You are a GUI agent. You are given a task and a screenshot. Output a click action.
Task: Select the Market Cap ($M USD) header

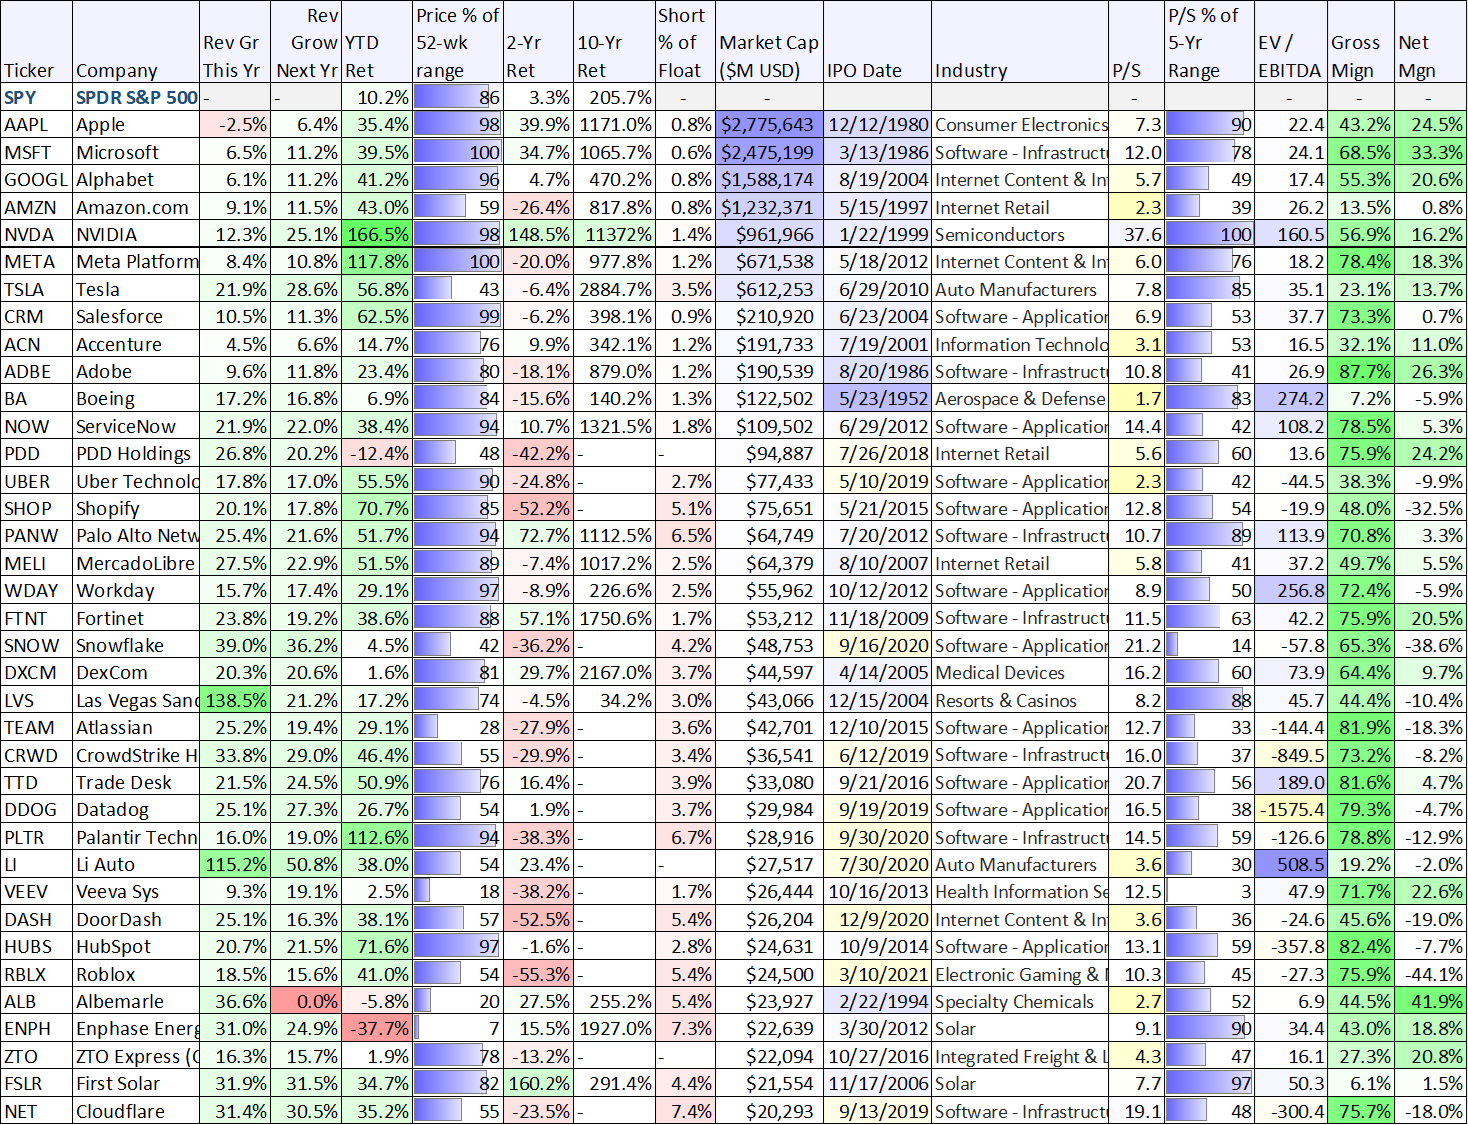pos(769,42)
